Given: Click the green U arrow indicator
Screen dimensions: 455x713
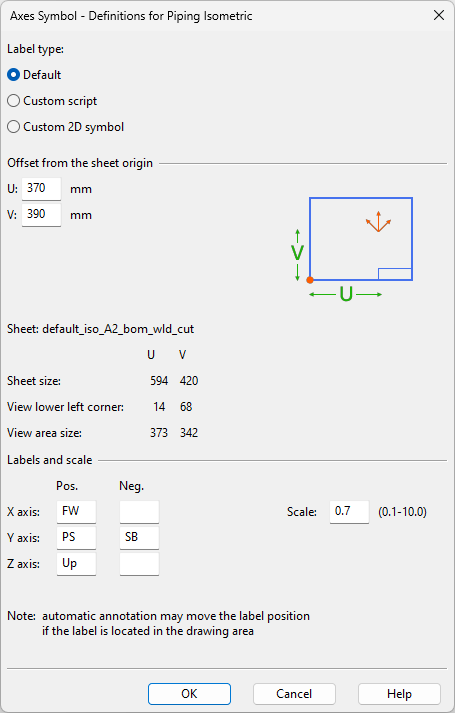Looking at the screenshot, I should point(345,295).
